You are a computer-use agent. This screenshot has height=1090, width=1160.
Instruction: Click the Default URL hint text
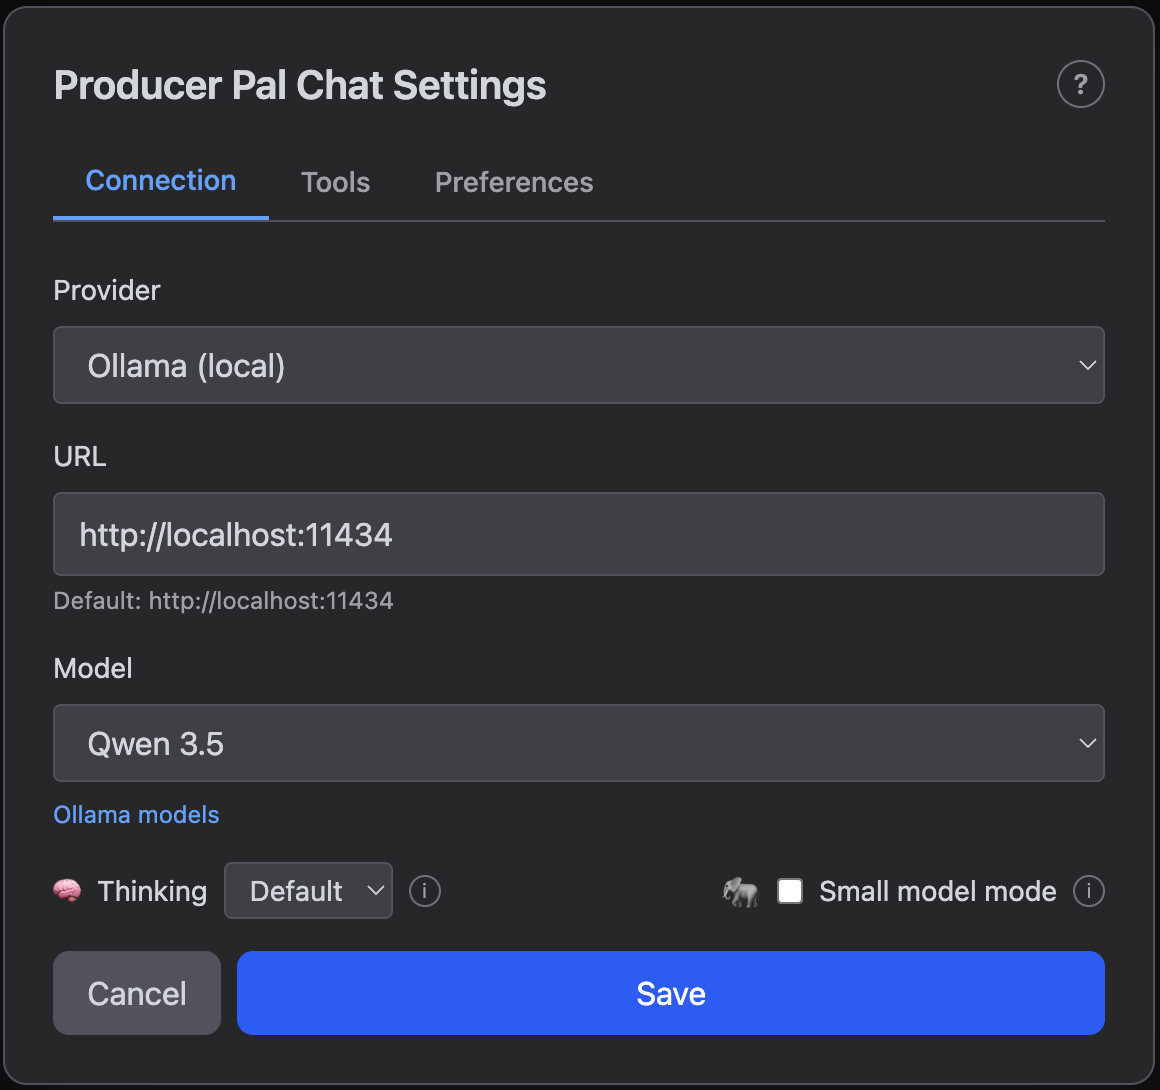point(223,601)
